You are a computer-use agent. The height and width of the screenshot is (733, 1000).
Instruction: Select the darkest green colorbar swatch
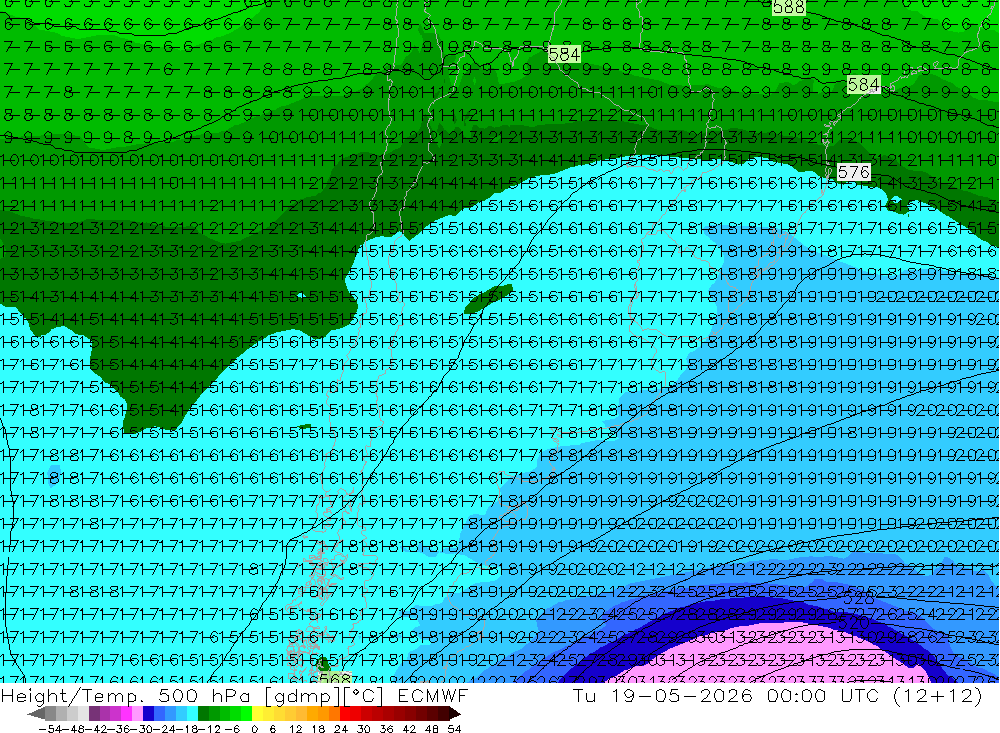[x=203, y=714]
